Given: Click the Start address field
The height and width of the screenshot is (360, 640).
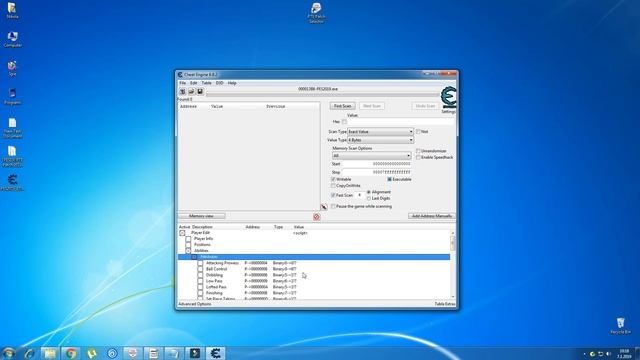Looking at the screenshot, I should tap(376, 164).
